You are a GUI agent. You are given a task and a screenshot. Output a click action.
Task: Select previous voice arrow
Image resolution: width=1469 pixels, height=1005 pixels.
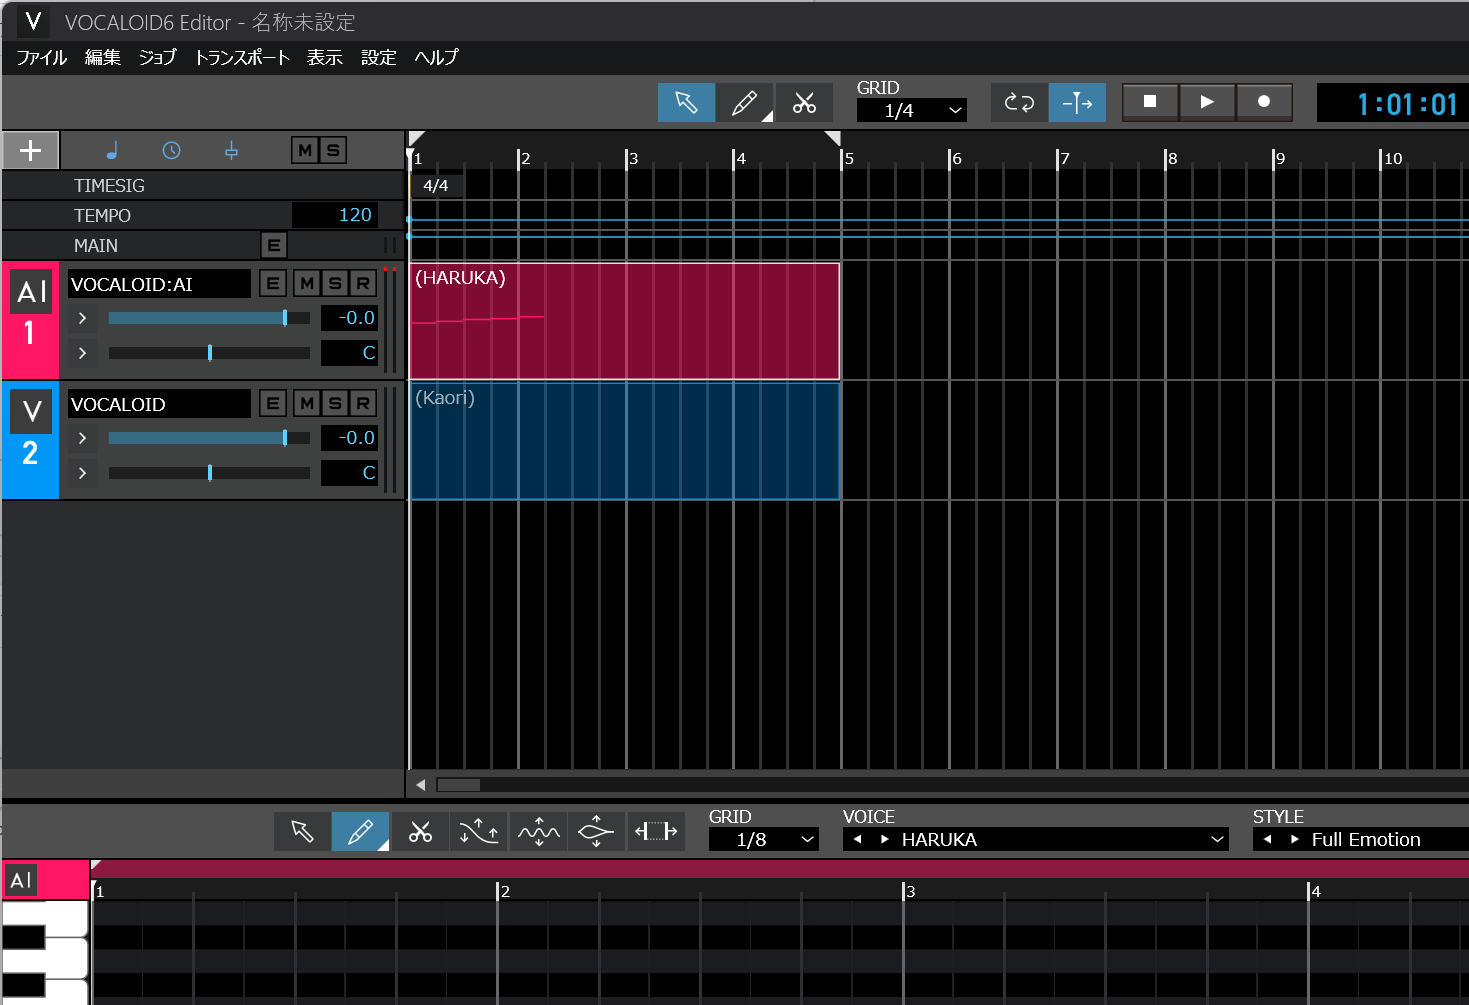(x=858, y=840)
